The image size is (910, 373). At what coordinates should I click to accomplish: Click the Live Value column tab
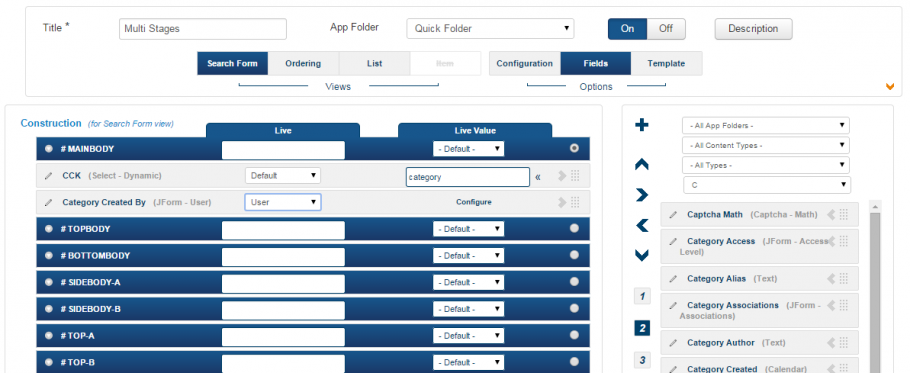point(475,131)
